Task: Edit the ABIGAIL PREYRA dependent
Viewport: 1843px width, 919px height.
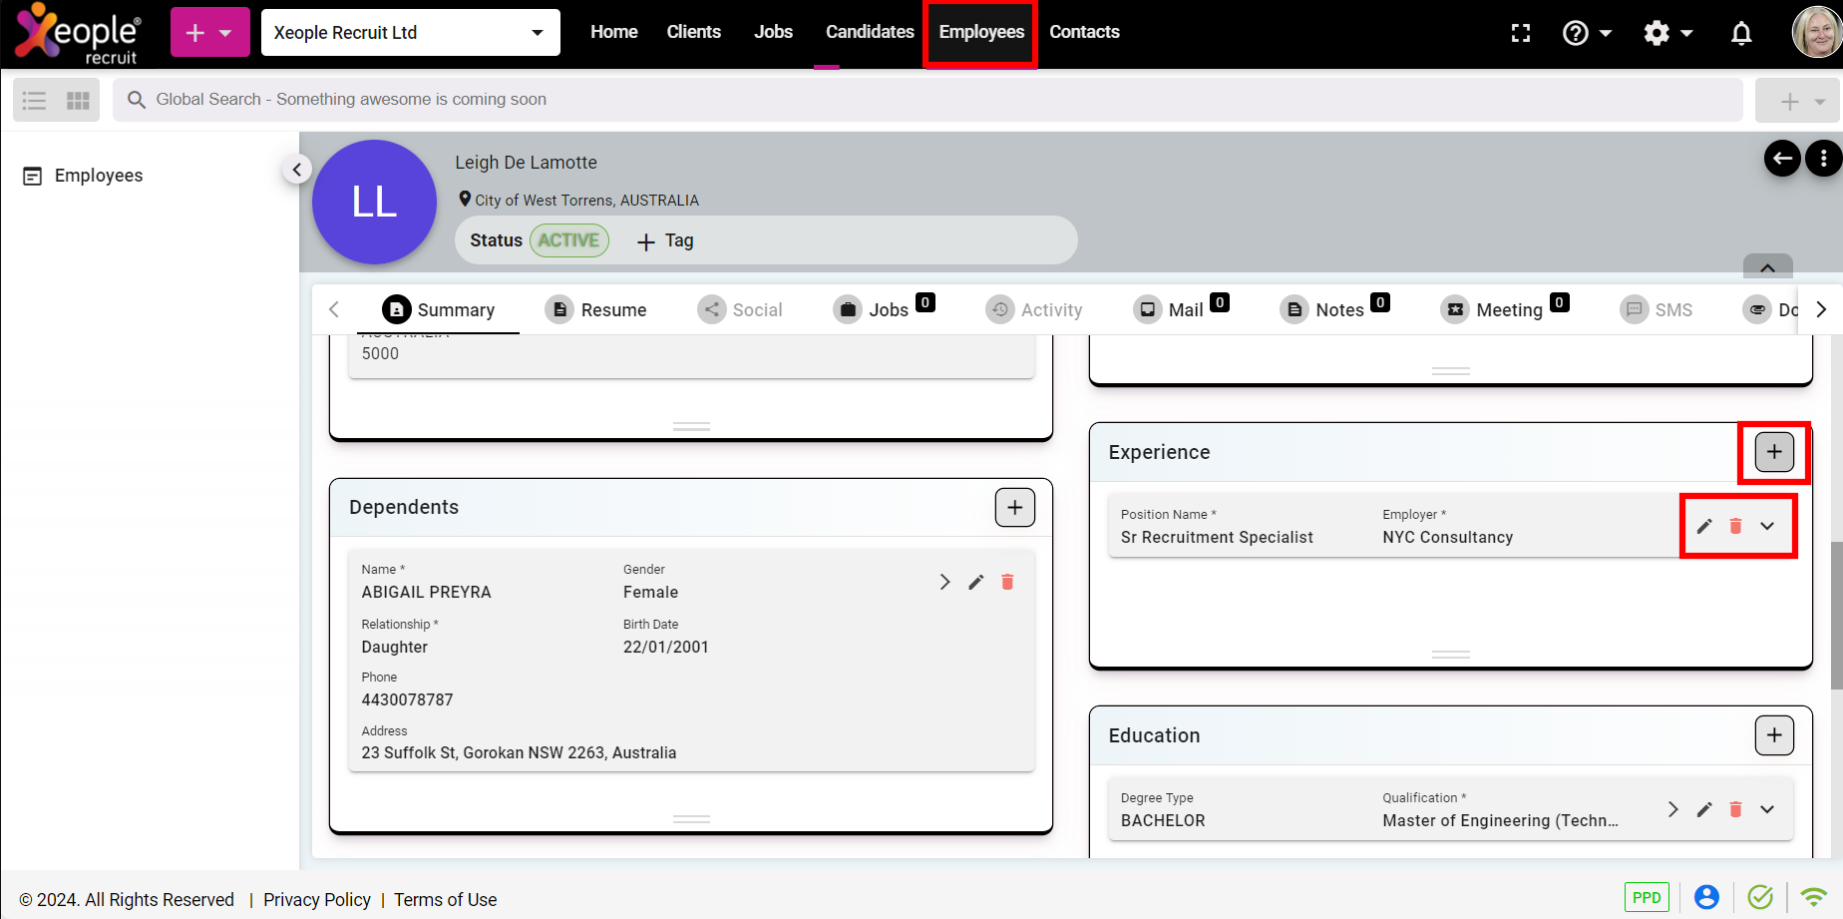Action: pos(976,582)
